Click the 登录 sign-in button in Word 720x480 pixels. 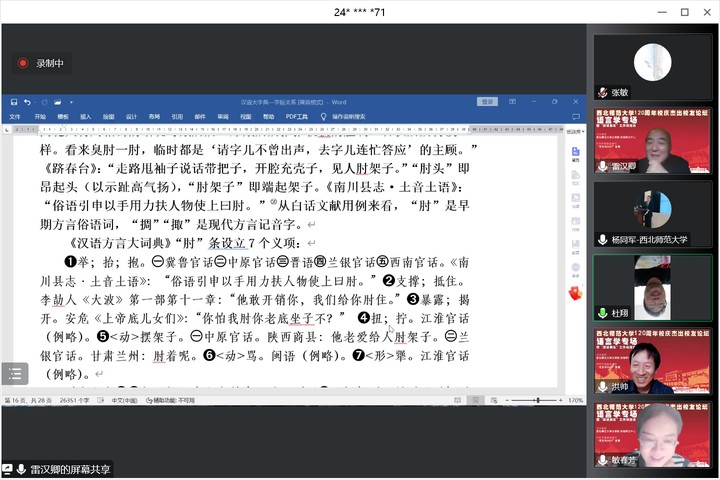[x=487, y=102]
